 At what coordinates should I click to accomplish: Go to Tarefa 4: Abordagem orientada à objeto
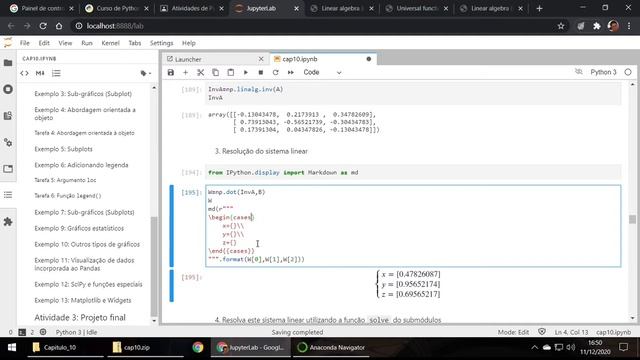coord(84,133)
